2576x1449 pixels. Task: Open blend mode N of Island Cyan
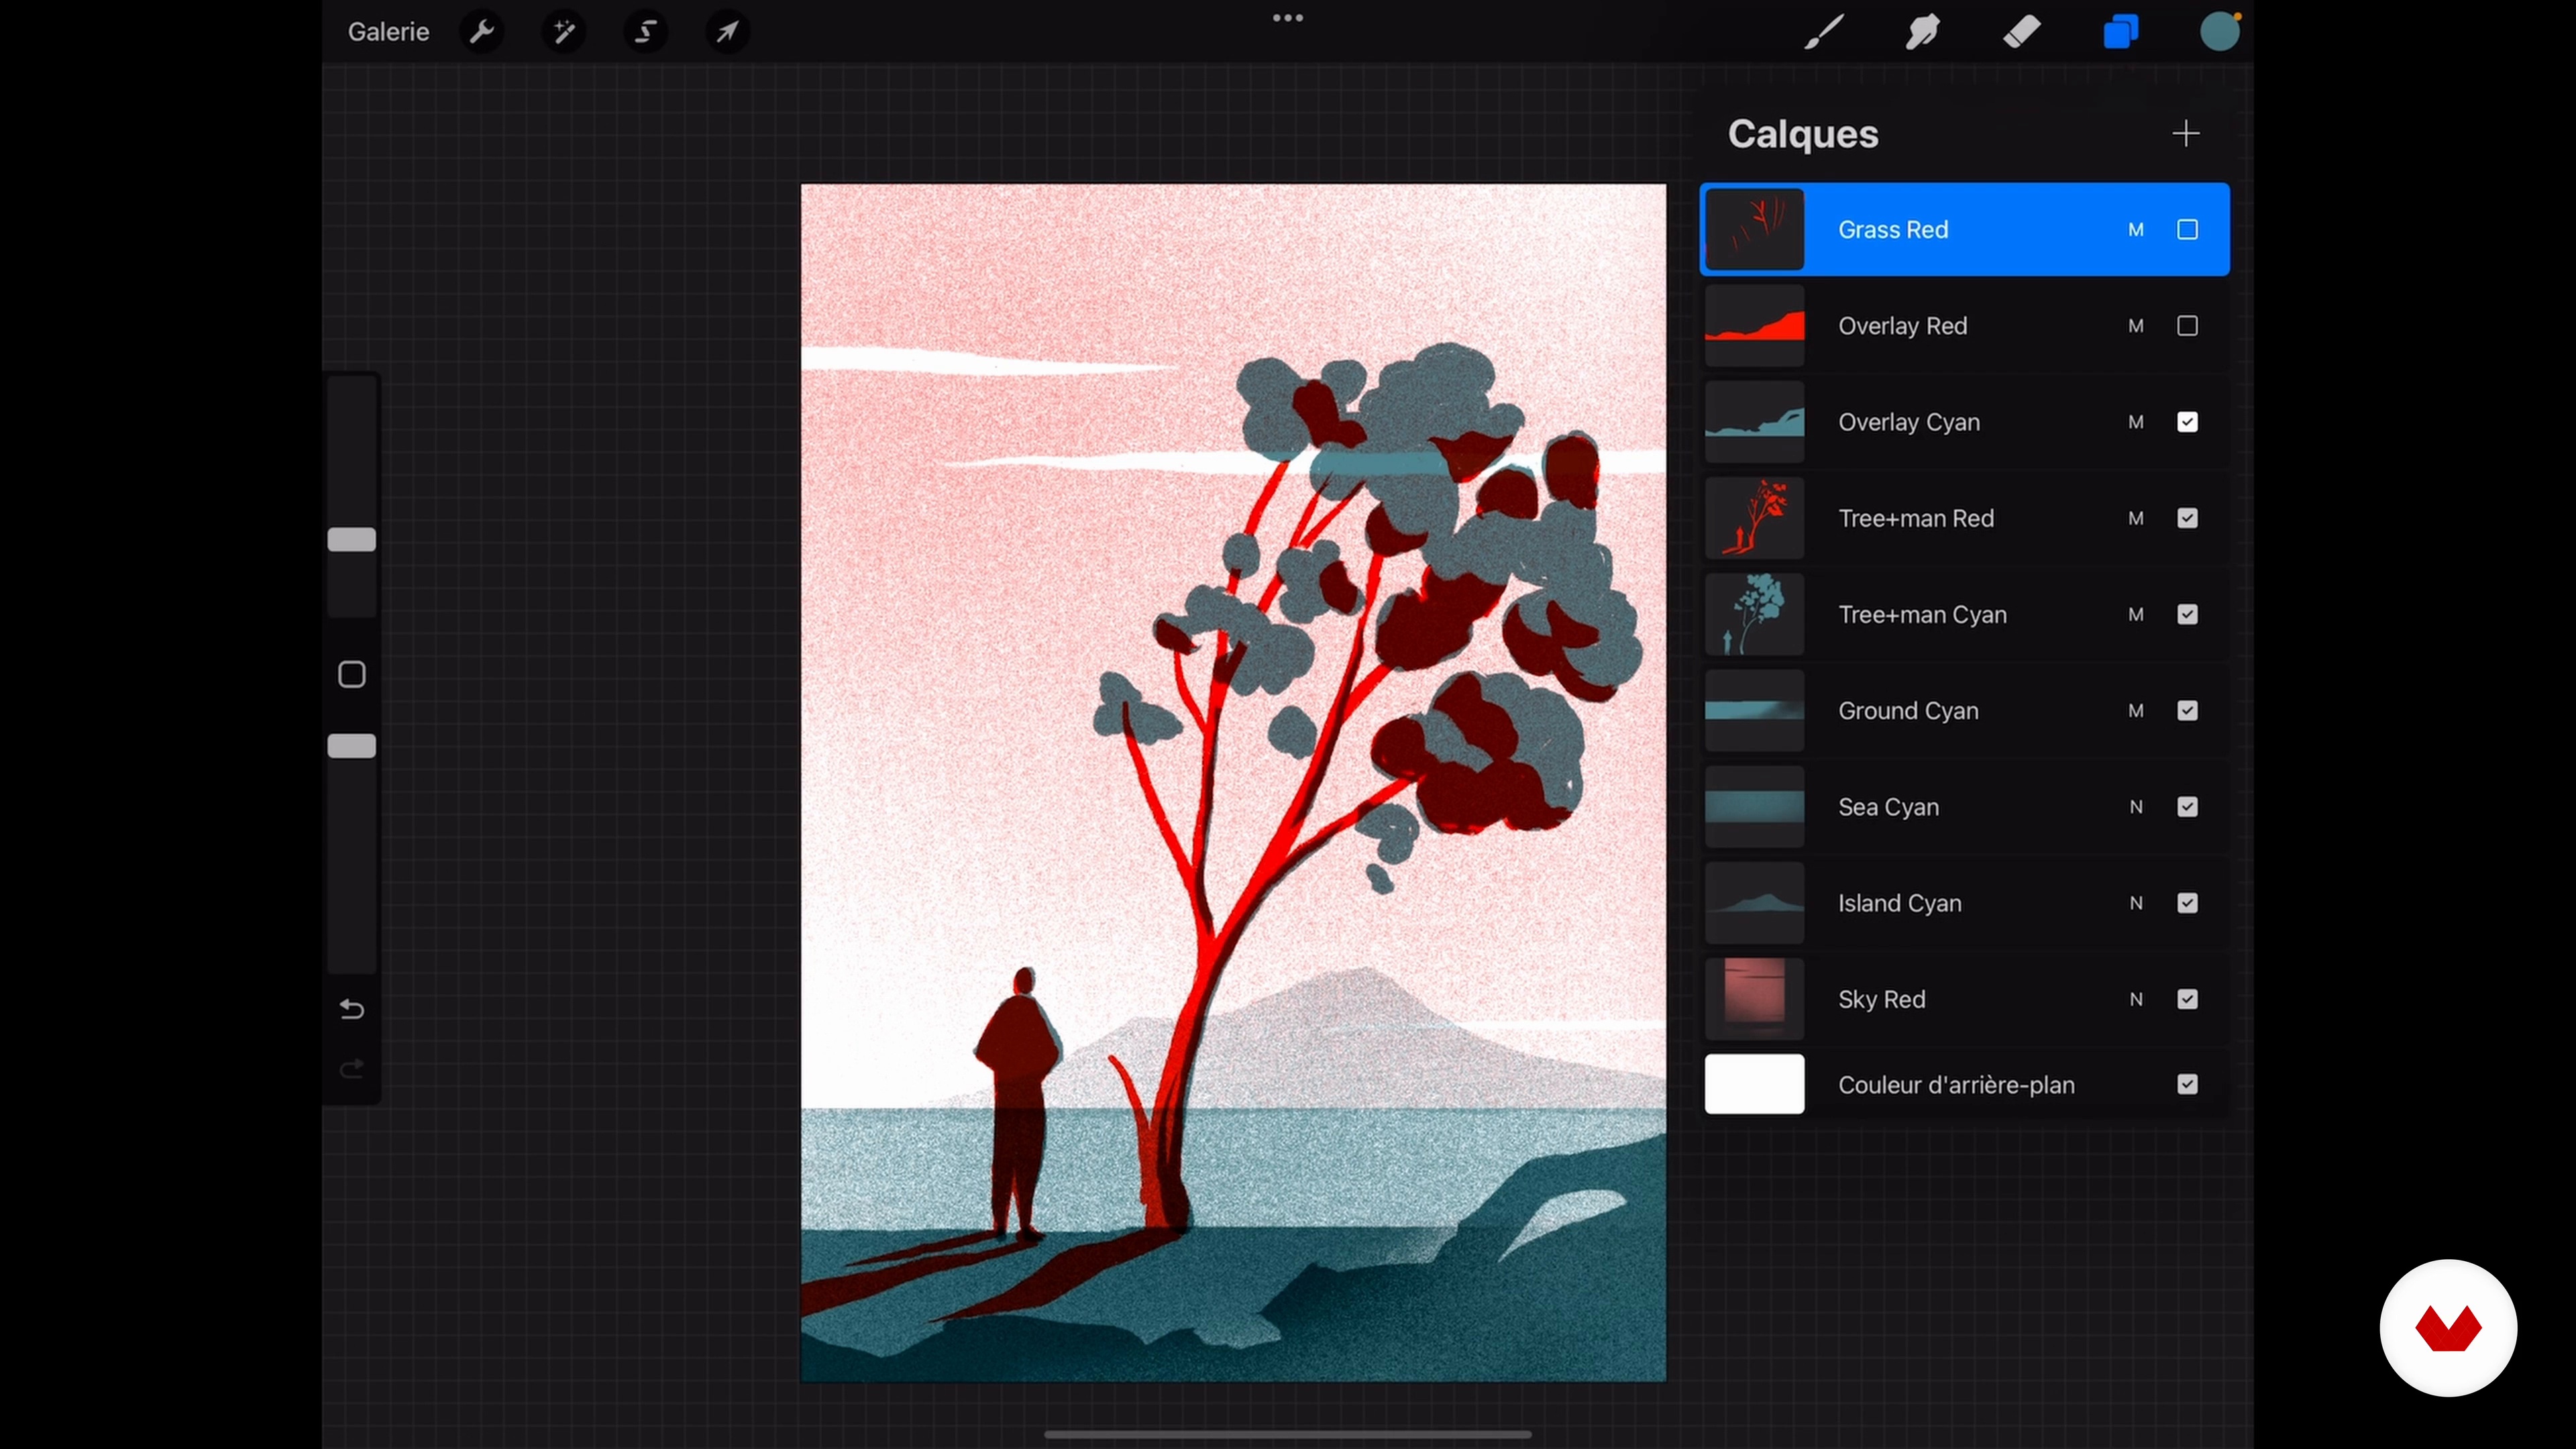click(x=2136, y=903)
